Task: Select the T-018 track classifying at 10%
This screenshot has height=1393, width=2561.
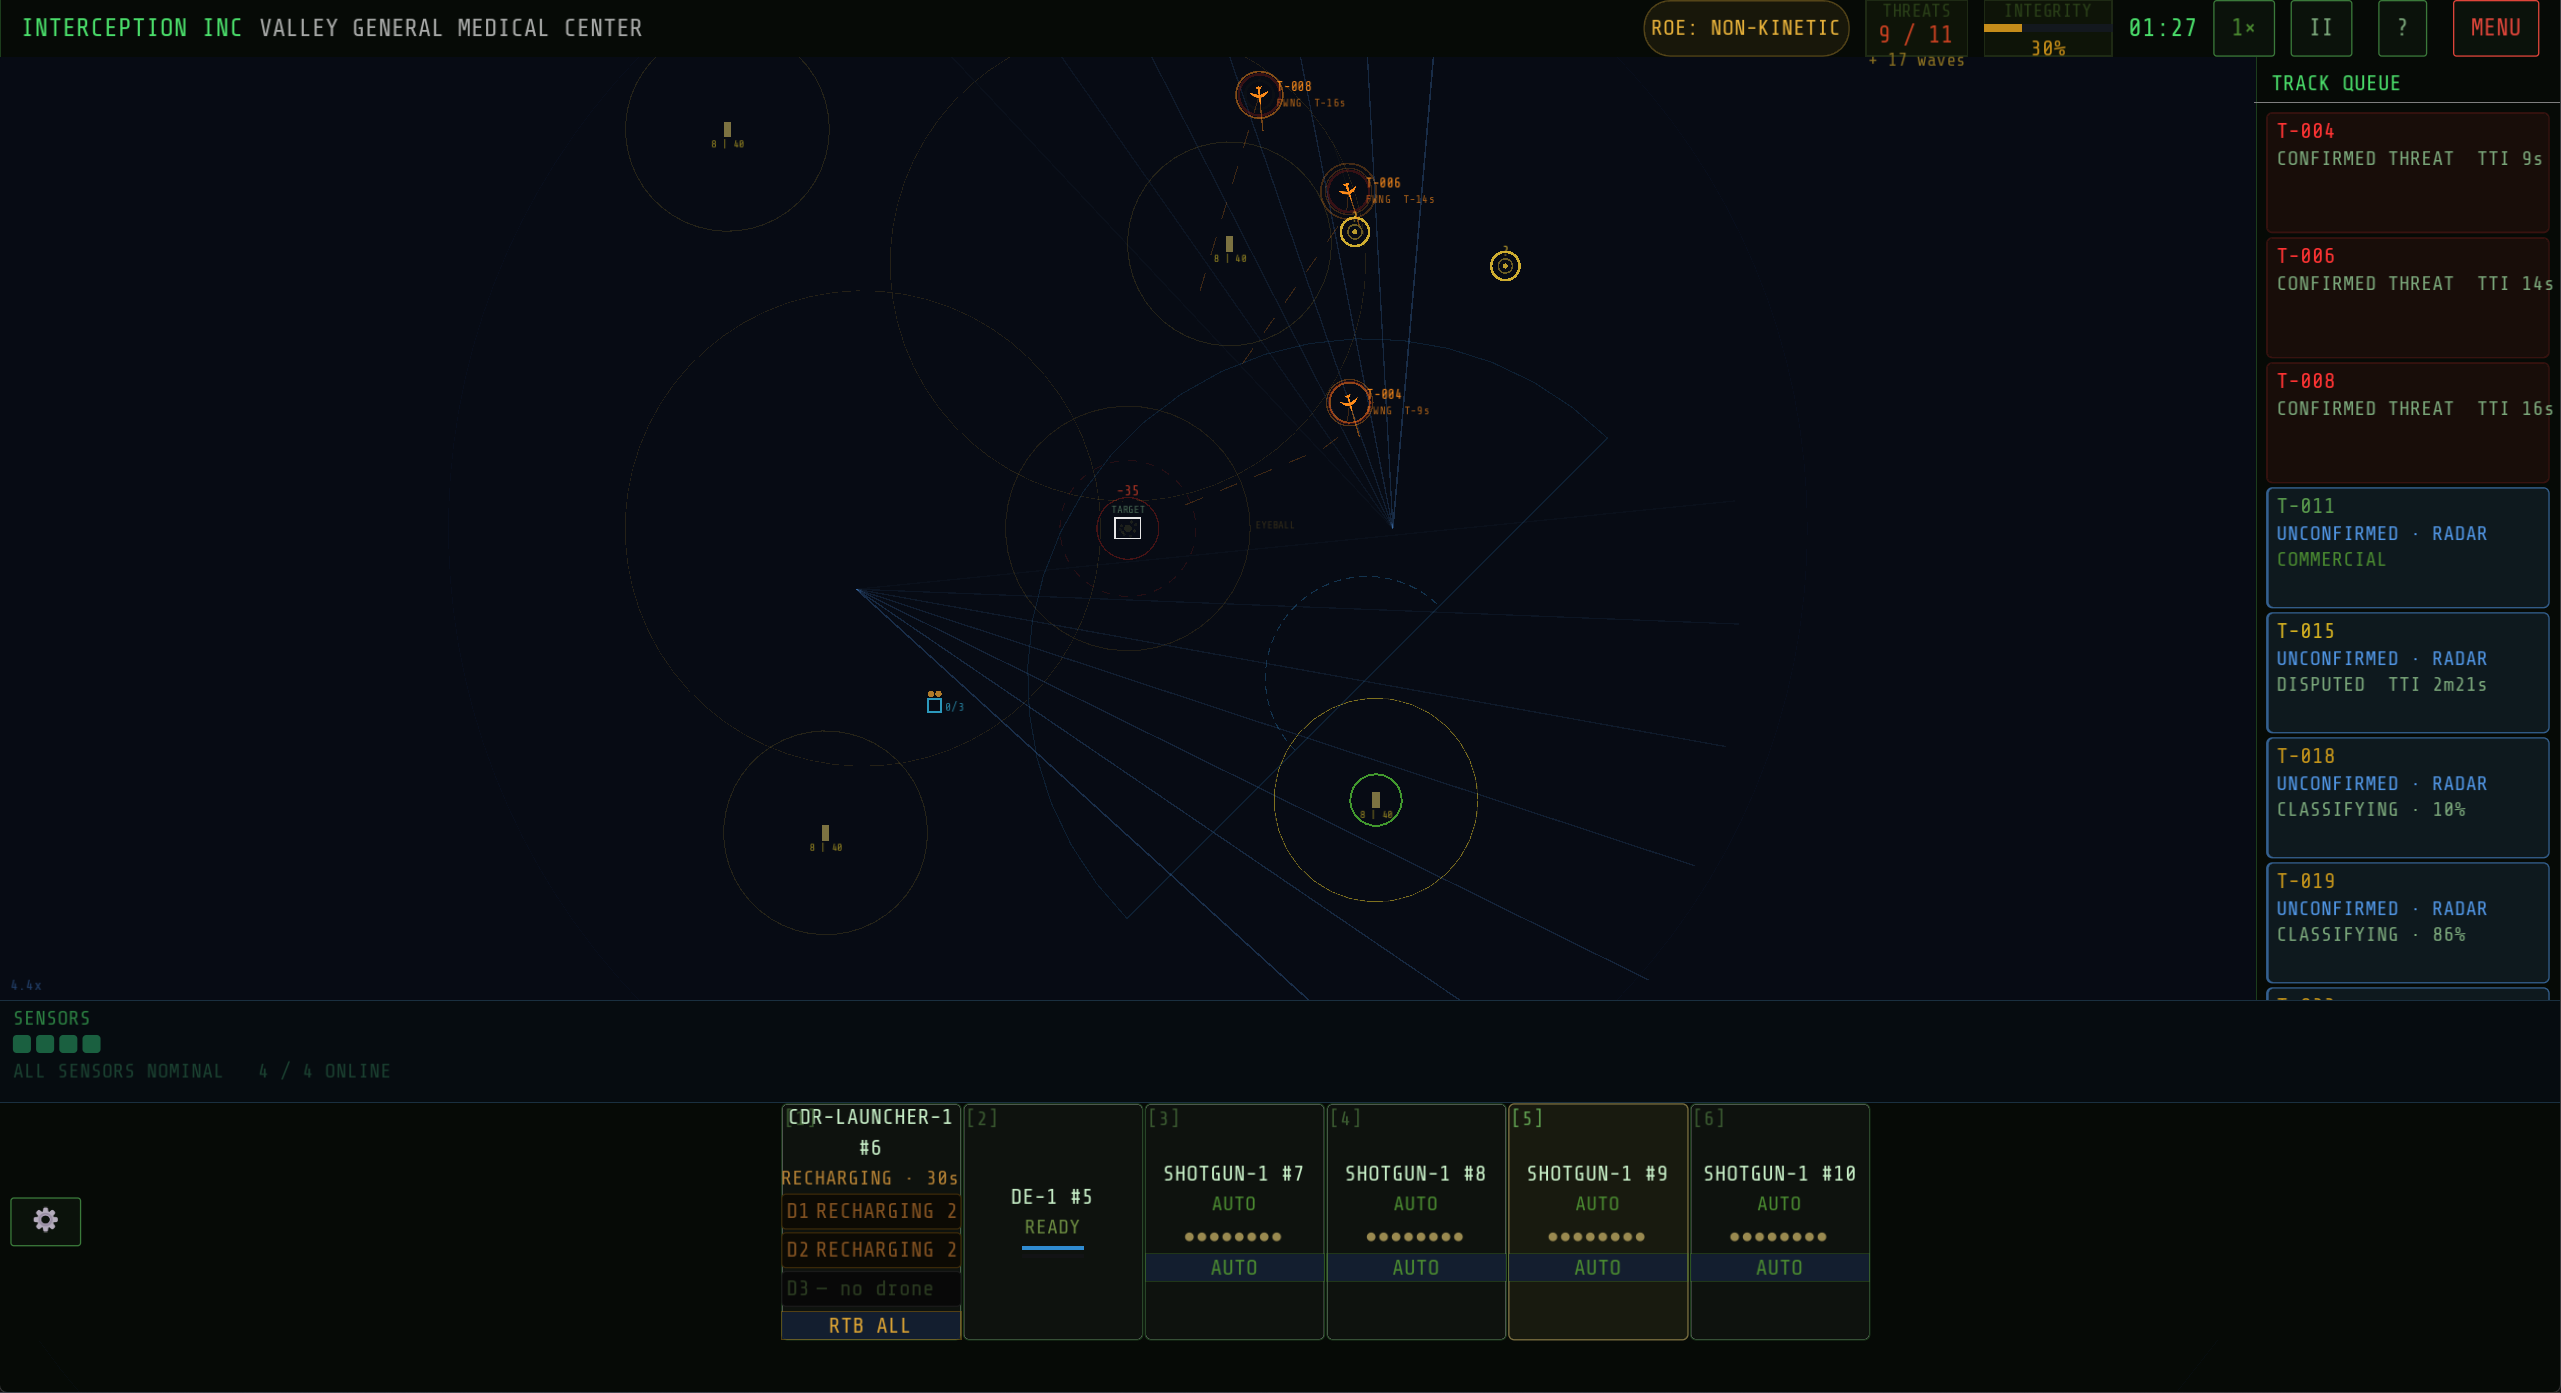Action: [2407, 797]
